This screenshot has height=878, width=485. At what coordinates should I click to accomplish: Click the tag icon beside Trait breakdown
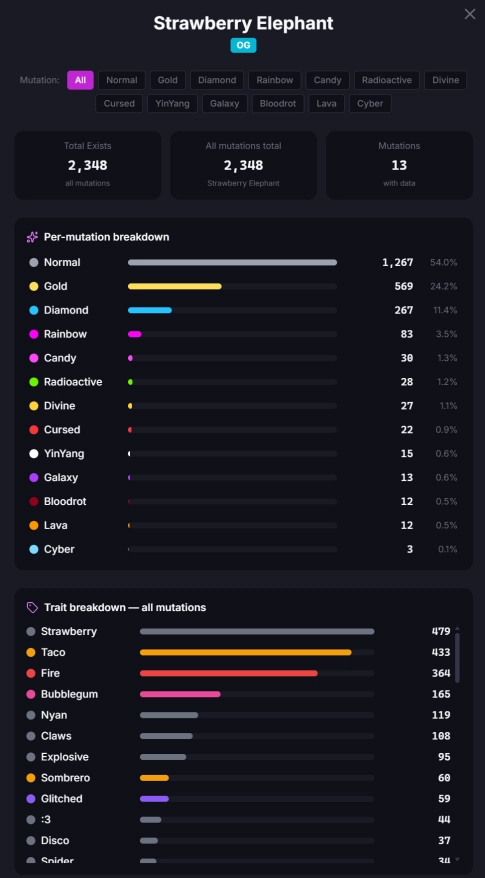[32, 608]
